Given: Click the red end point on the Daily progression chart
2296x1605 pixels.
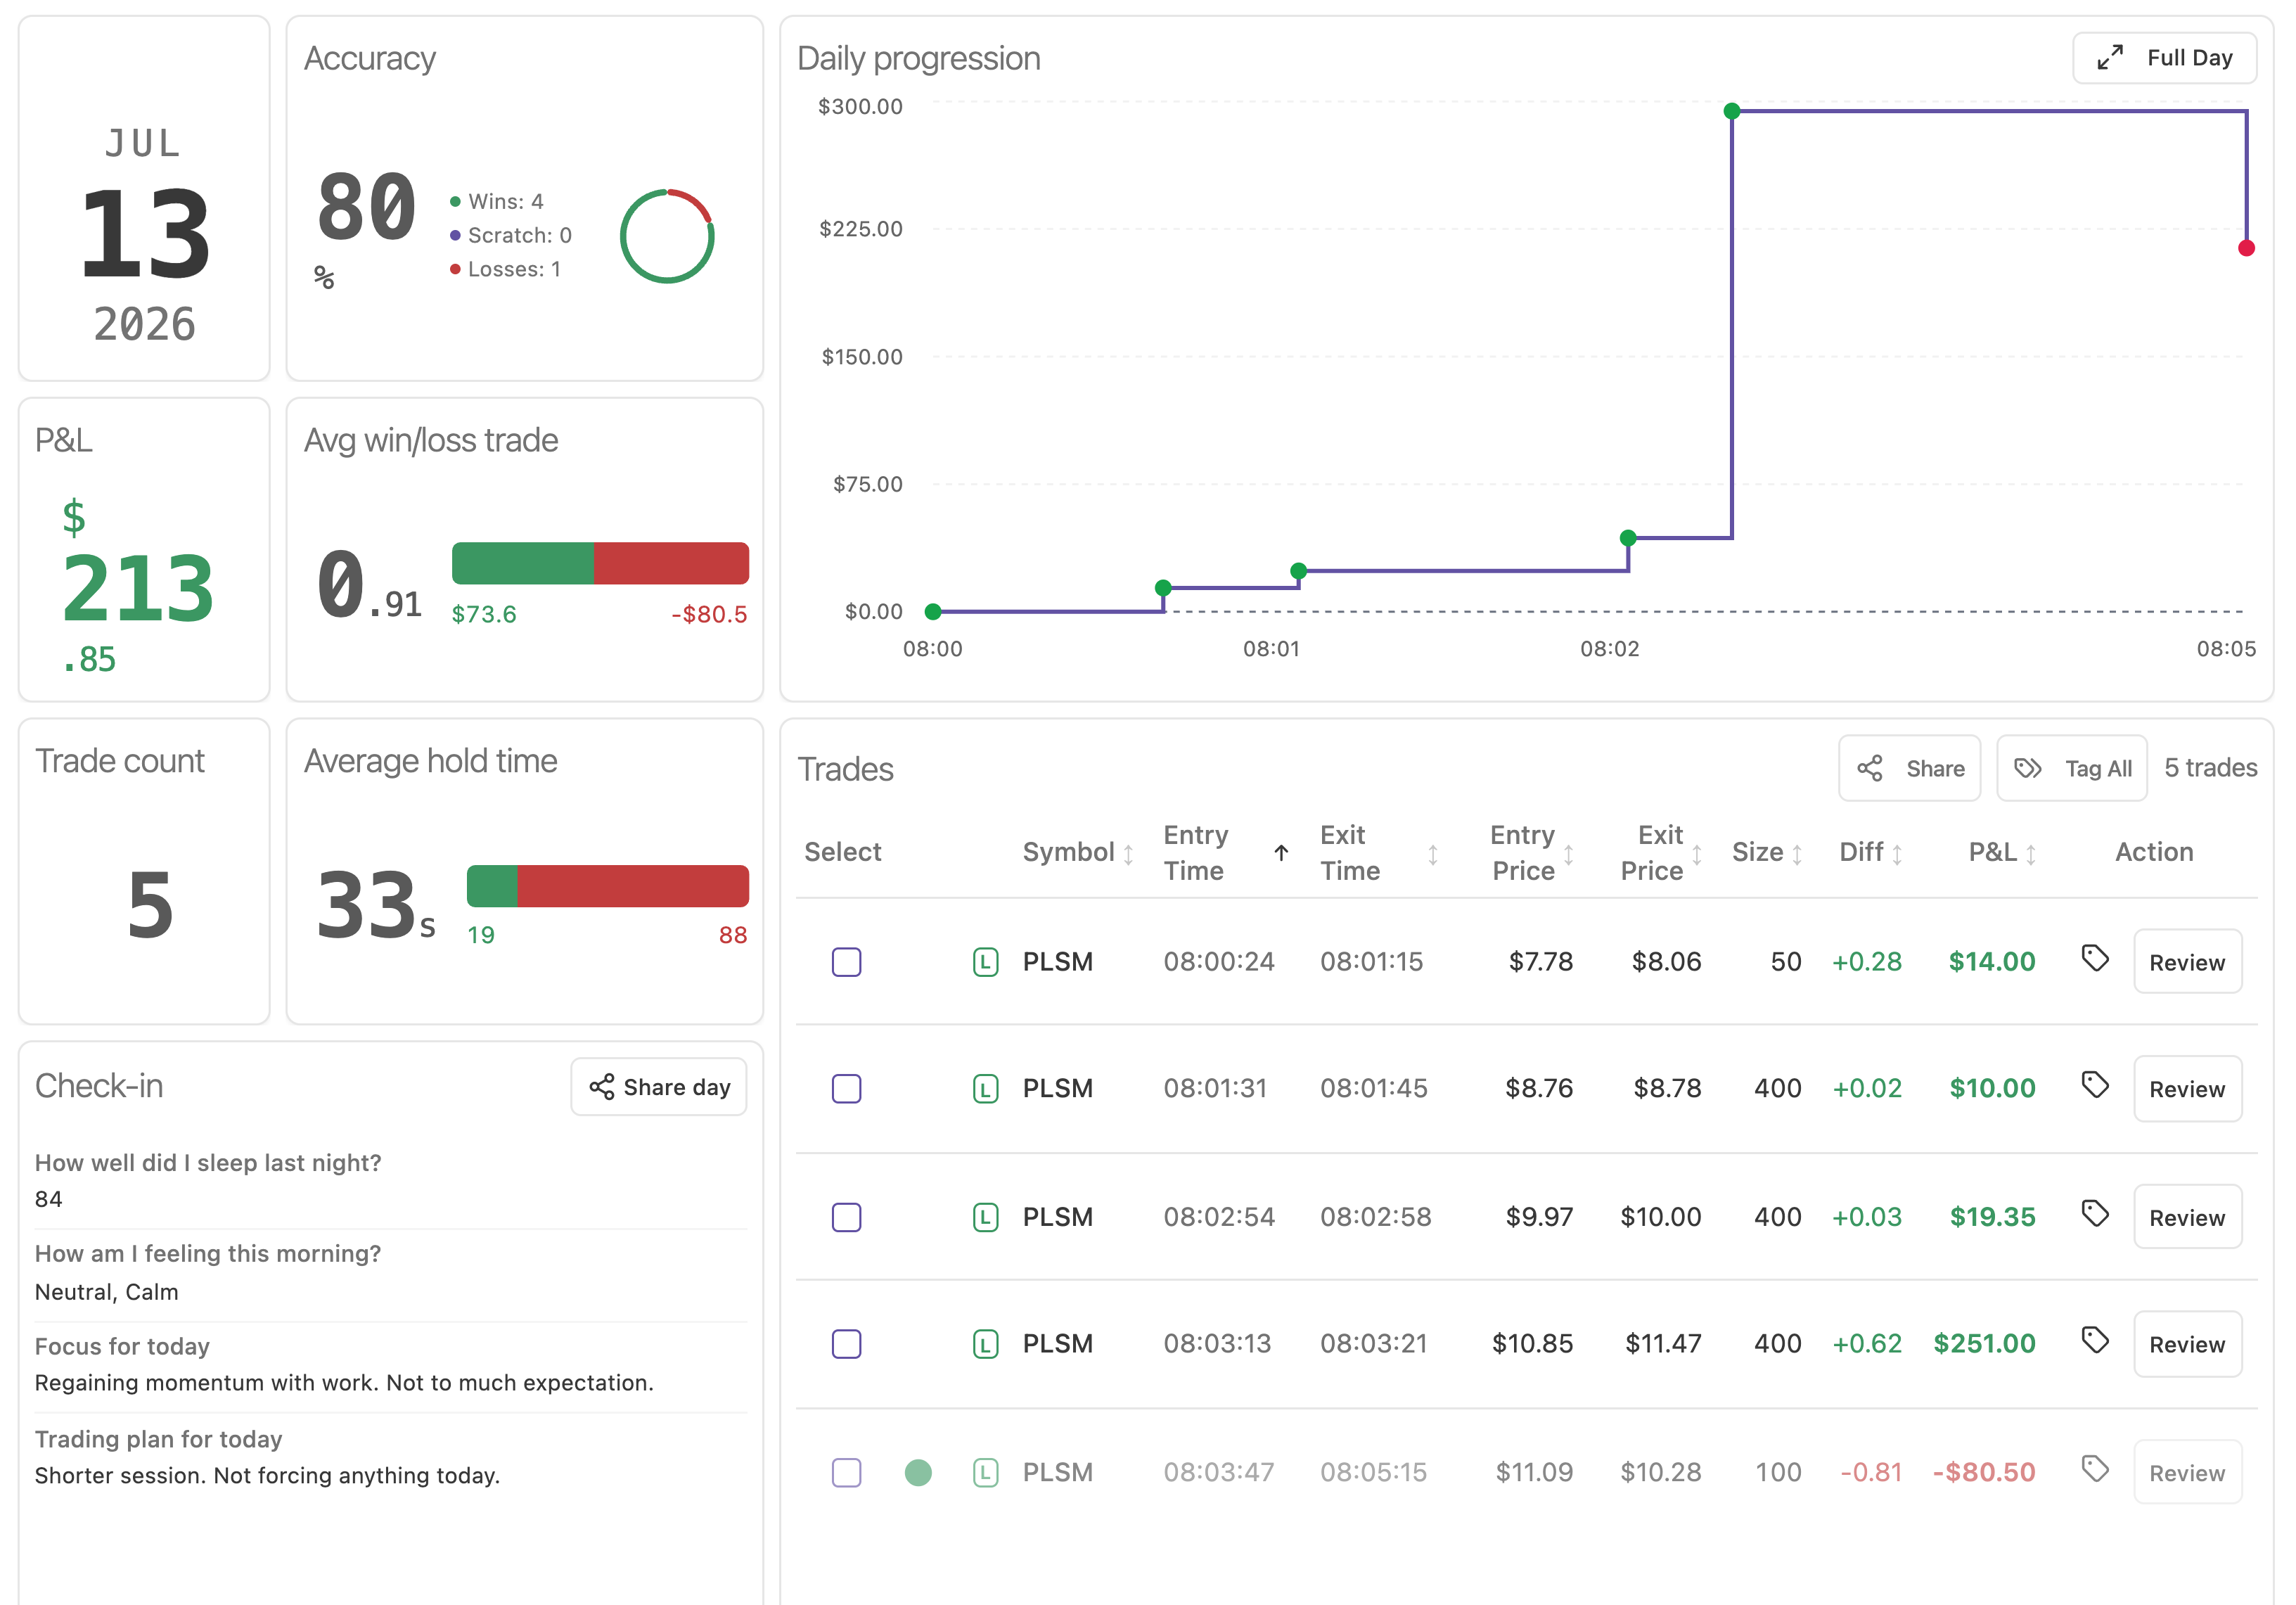Looking at the screenshot, I should [x=2245, y=248].
